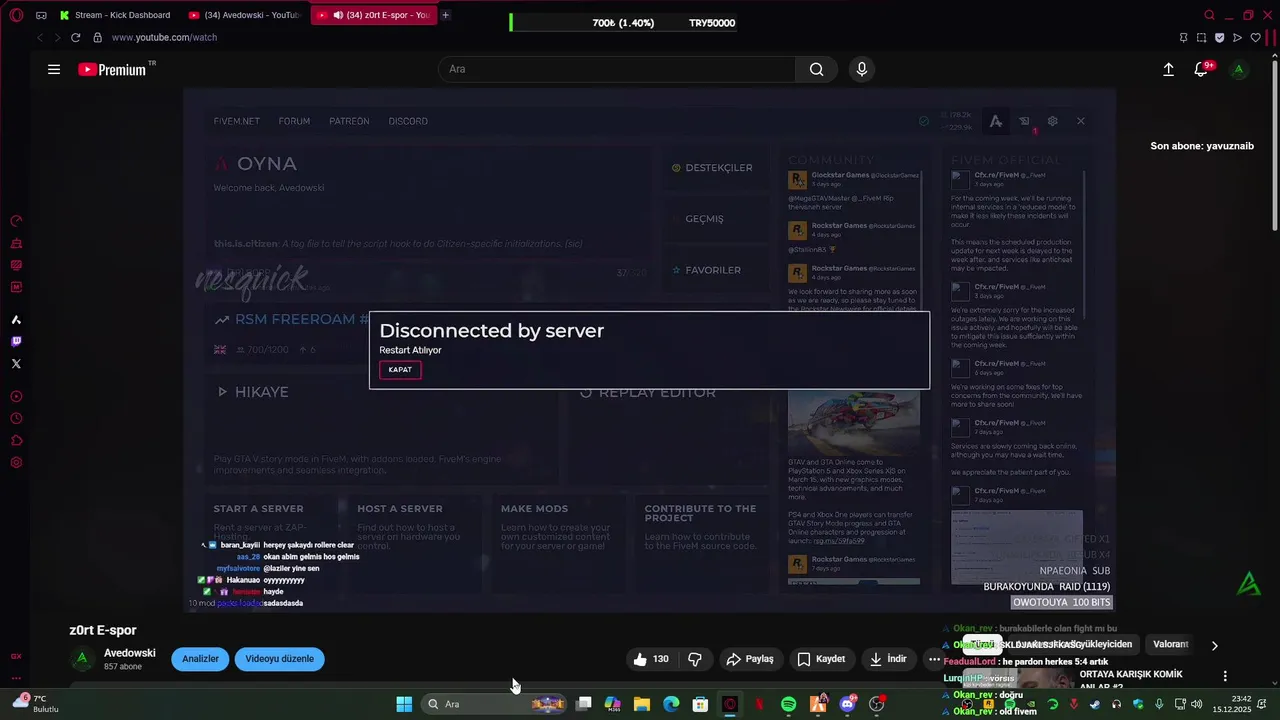Toggle the ad blocker shield icon
Viewport: 1280px width, 720px height.
[x=1219, y=37]
